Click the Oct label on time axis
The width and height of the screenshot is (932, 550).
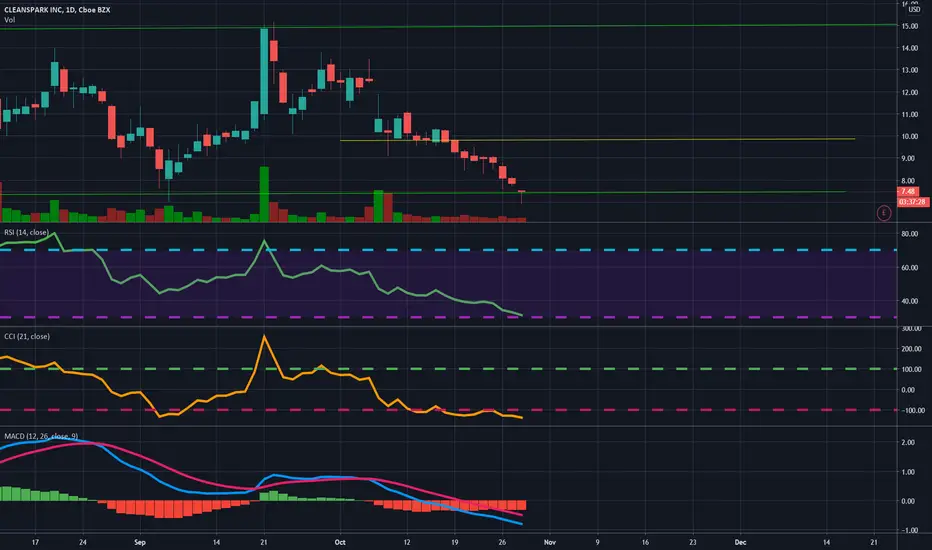coord(340,542)
